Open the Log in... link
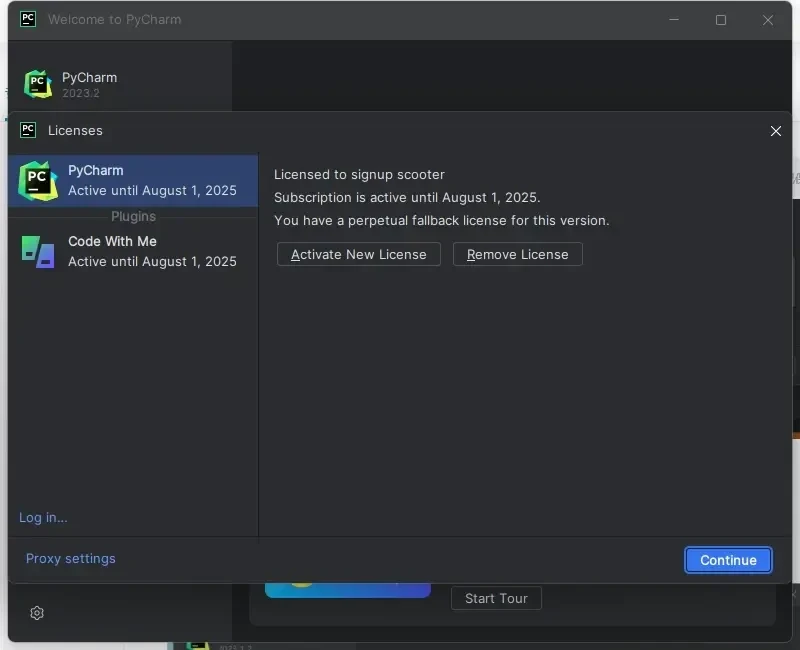This screenshot has height=650, width=800. 43,517
